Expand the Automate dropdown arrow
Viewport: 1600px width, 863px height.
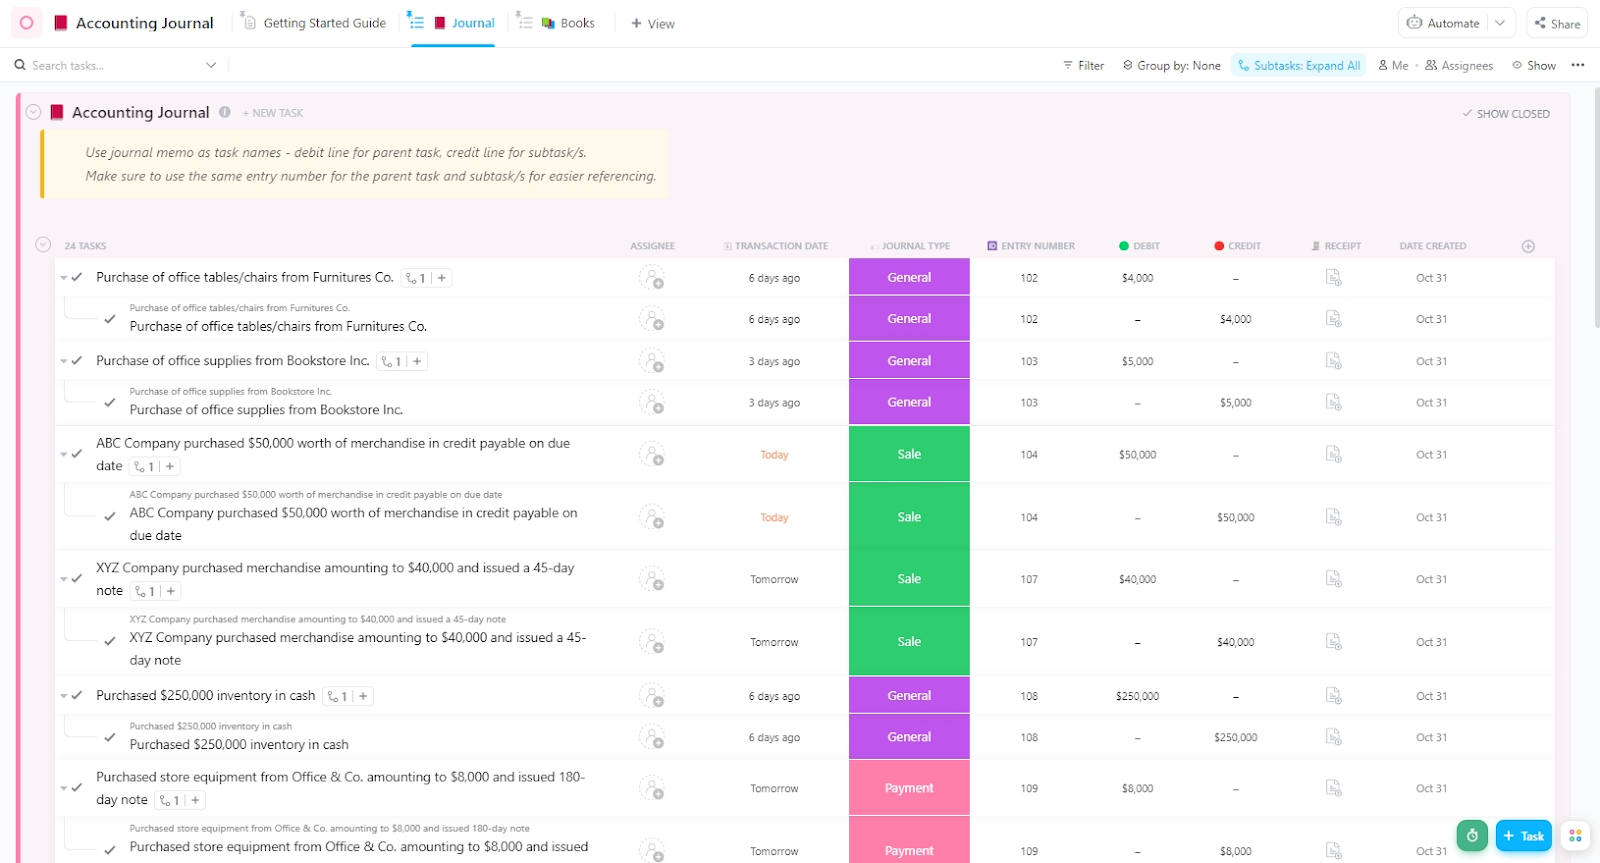pyautogui.click(x=1500, y=23)
